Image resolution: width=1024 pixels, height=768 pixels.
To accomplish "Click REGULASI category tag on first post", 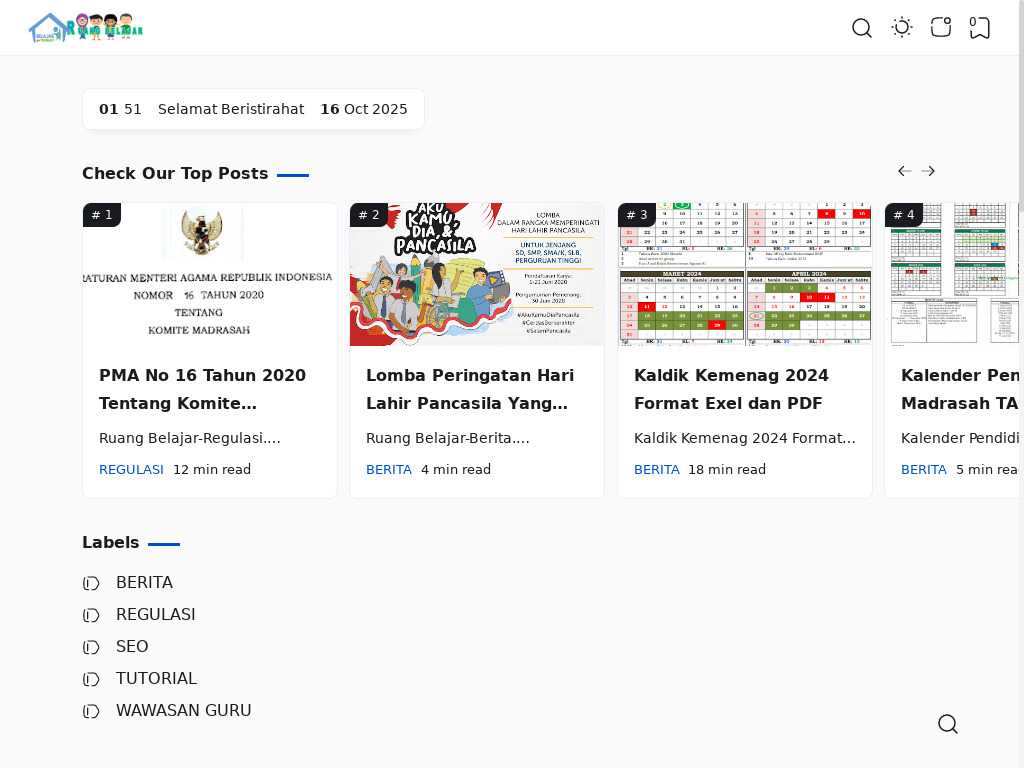I will pos(131,469).
